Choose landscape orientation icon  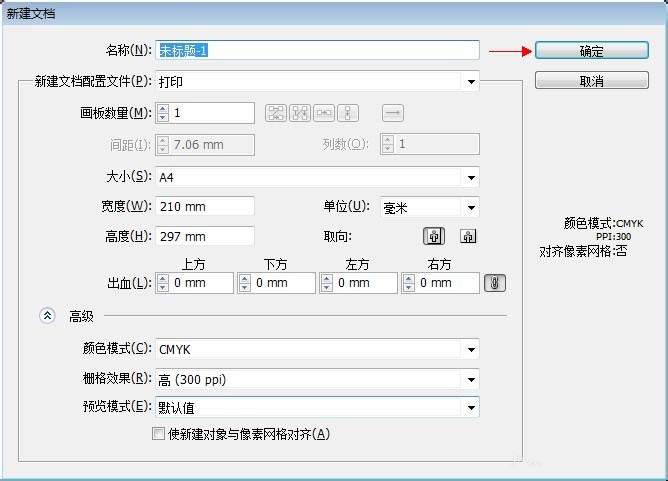pos(468,236)
